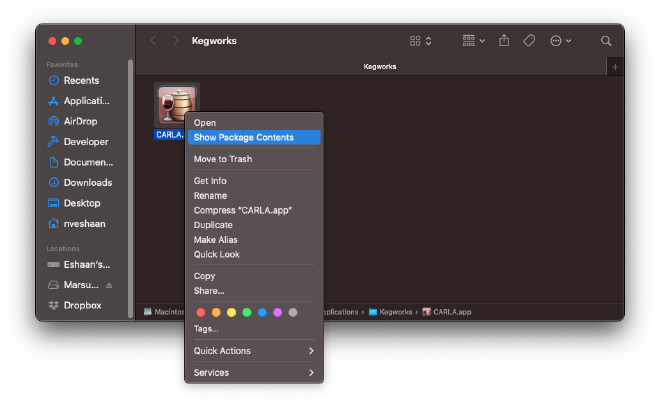
Task: Open the action (ellipsis) menu
Action: (x=560, y=41)
